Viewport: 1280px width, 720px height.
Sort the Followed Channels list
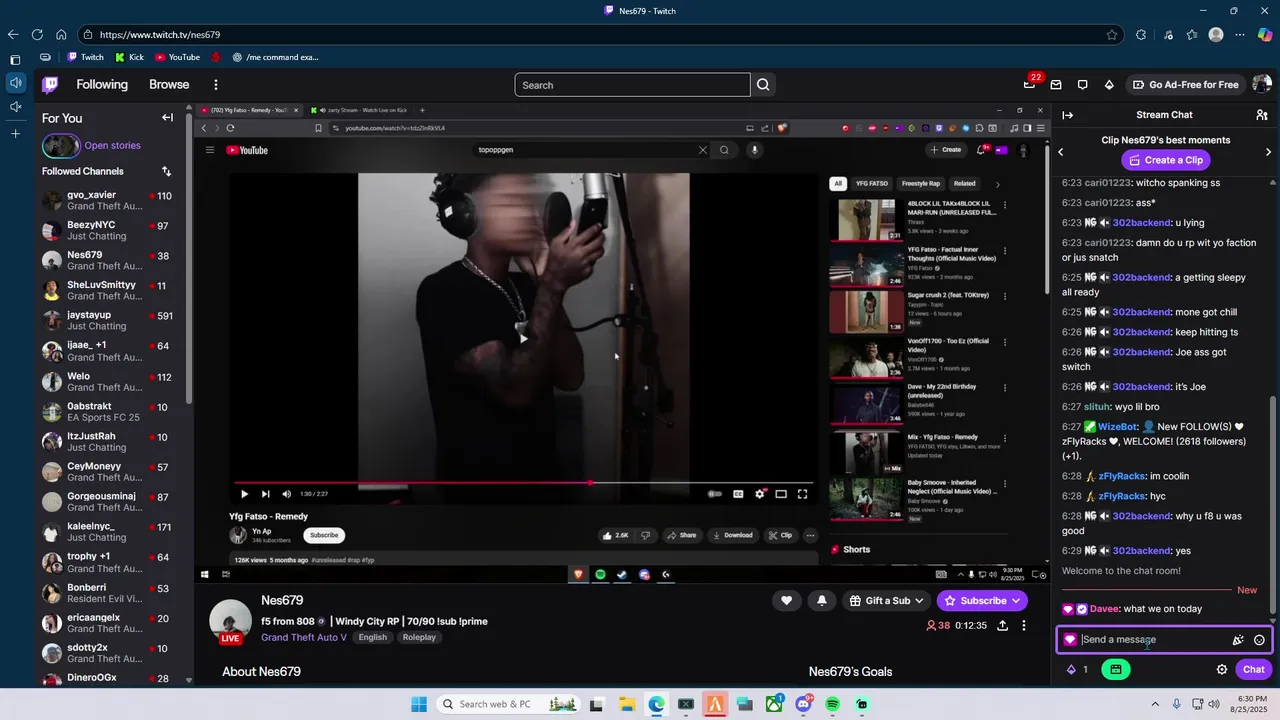(167, 171)
